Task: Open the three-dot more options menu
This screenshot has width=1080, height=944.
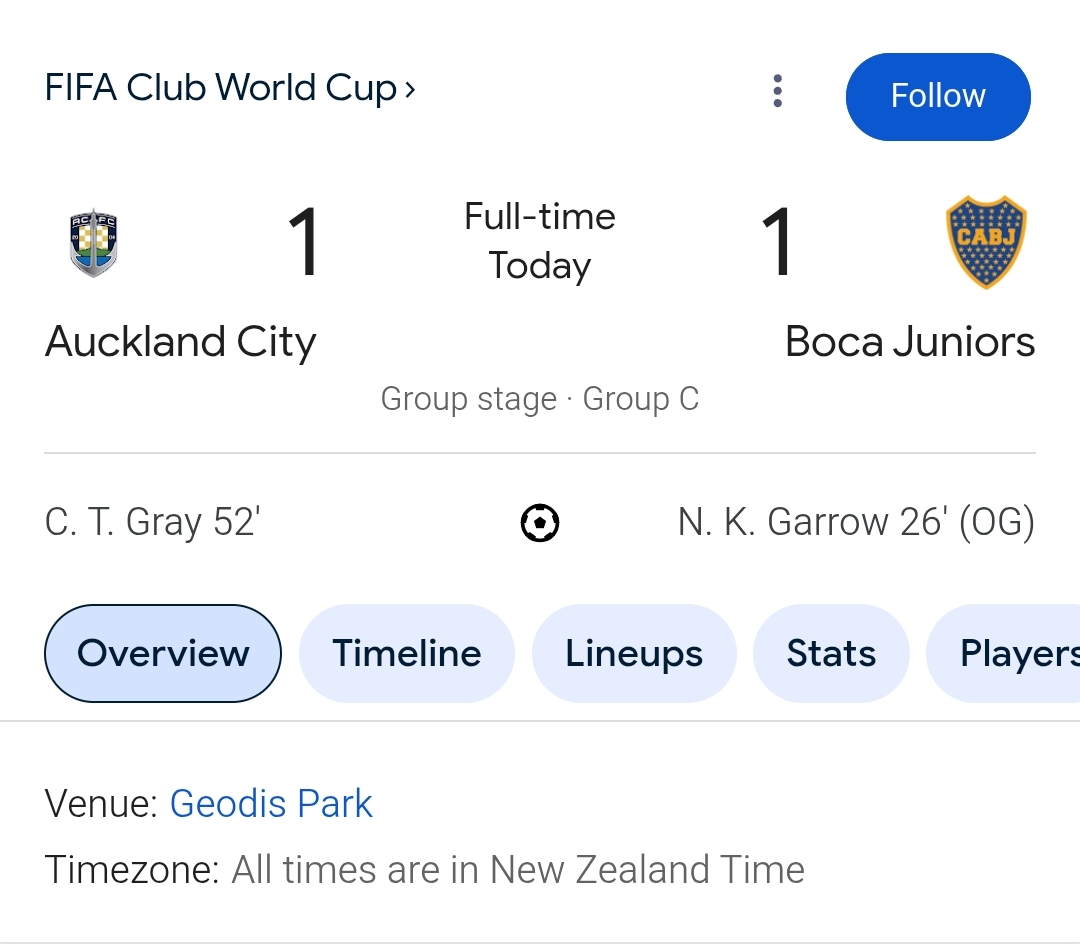Action: pos(778,91)
